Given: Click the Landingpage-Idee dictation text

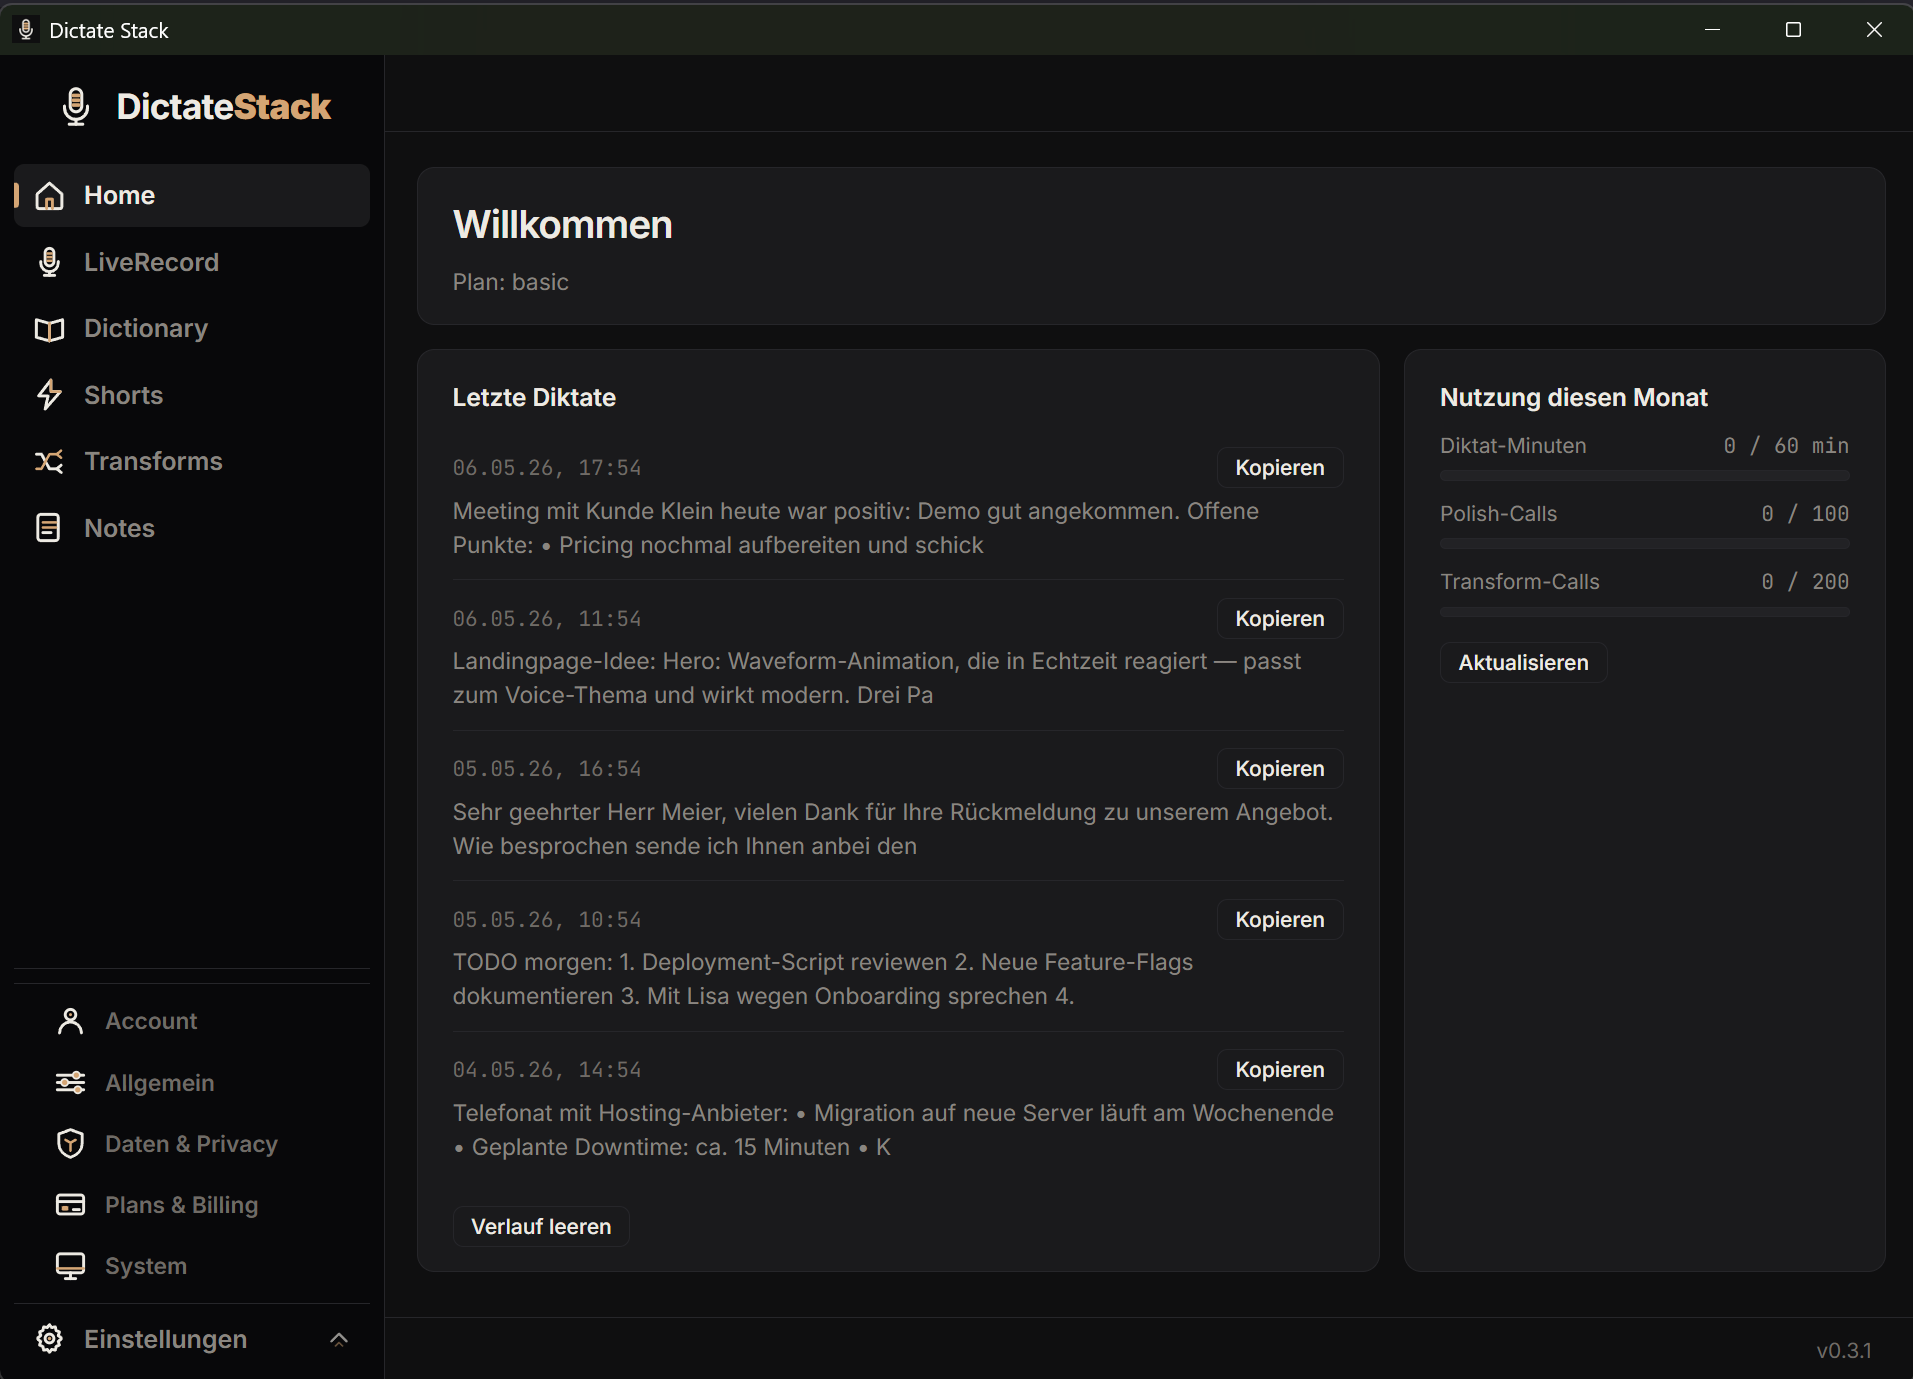Looking at the screenshot, I should coord(877,678).
